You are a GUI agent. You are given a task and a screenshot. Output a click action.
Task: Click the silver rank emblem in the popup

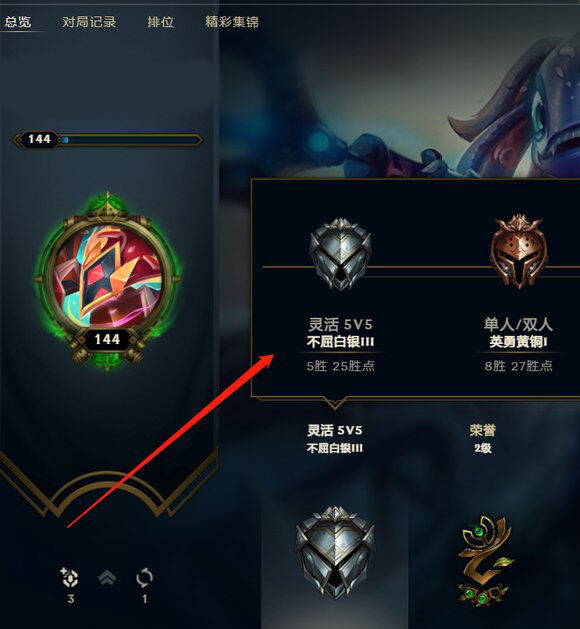coord(340,254)
